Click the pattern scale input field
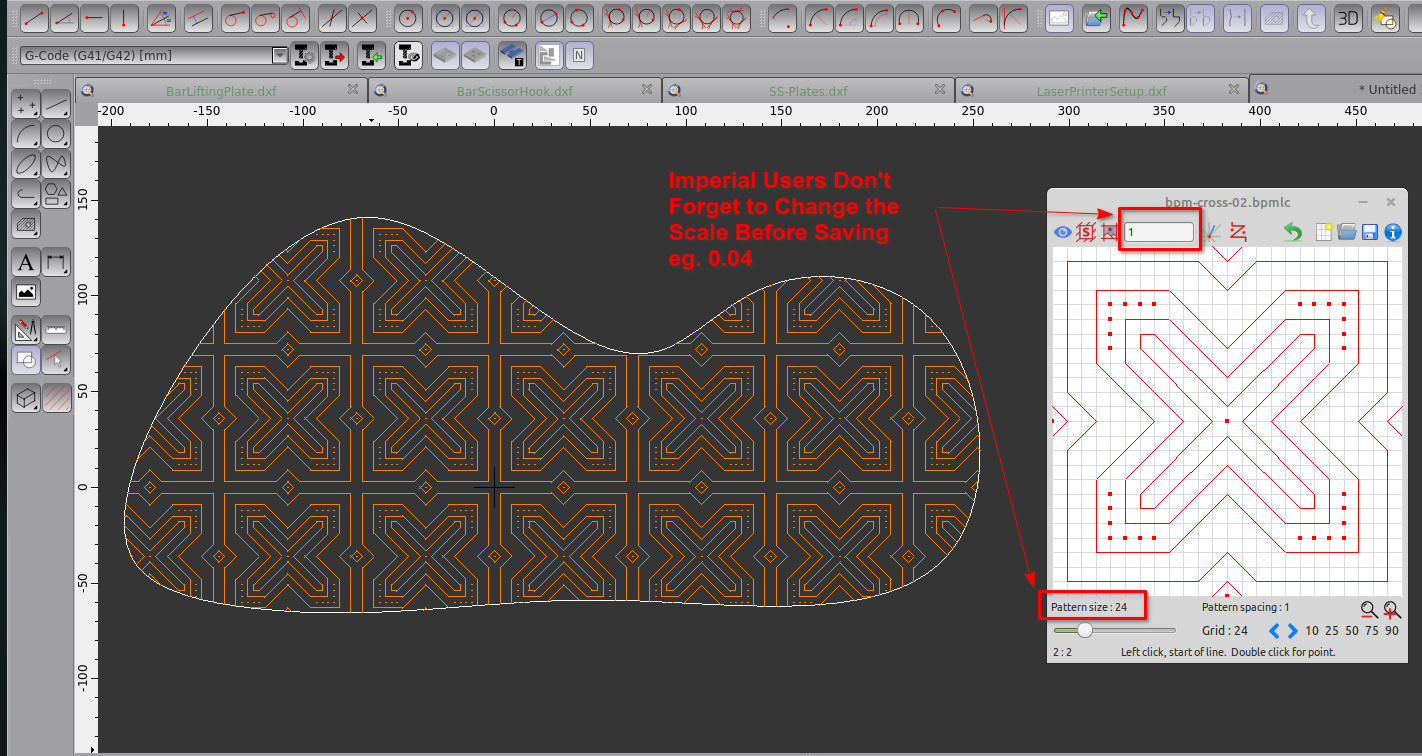The width and height of the screenshot is (1422, 756). tap(1158, 232)
